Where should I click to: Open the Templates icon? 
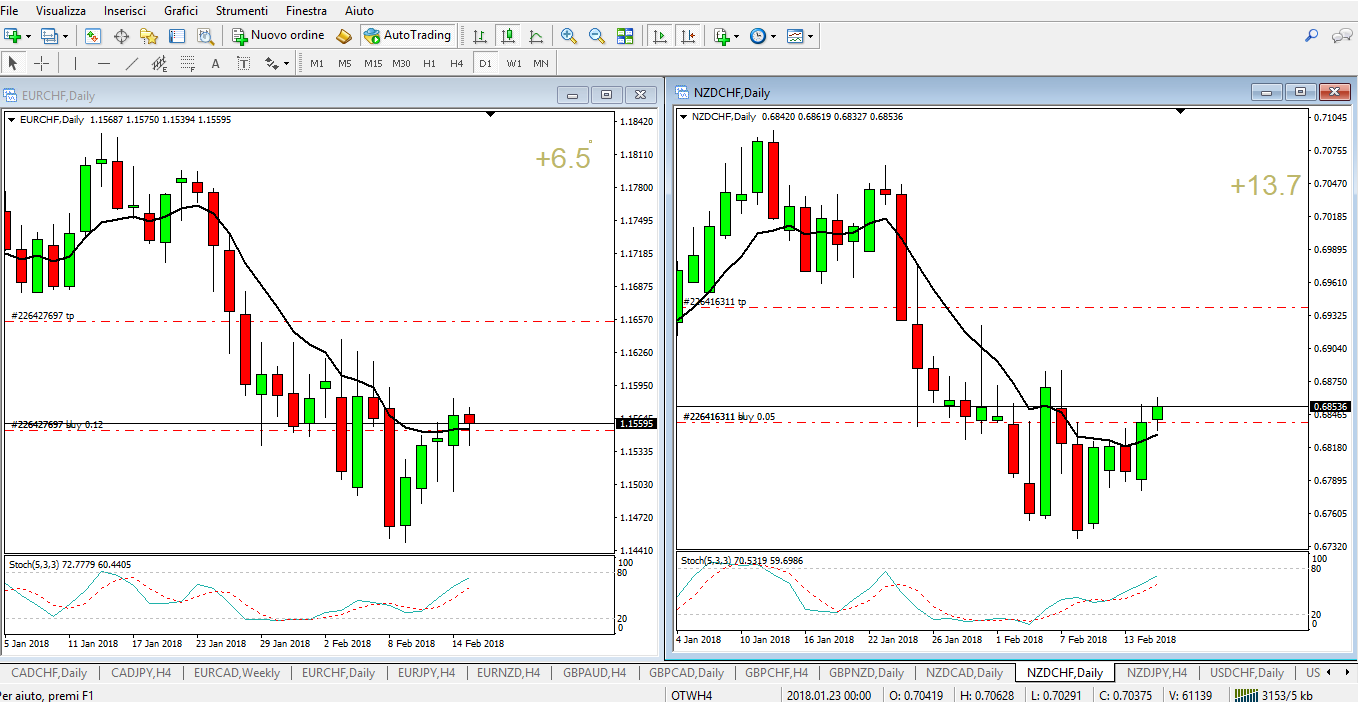[795, 36]
